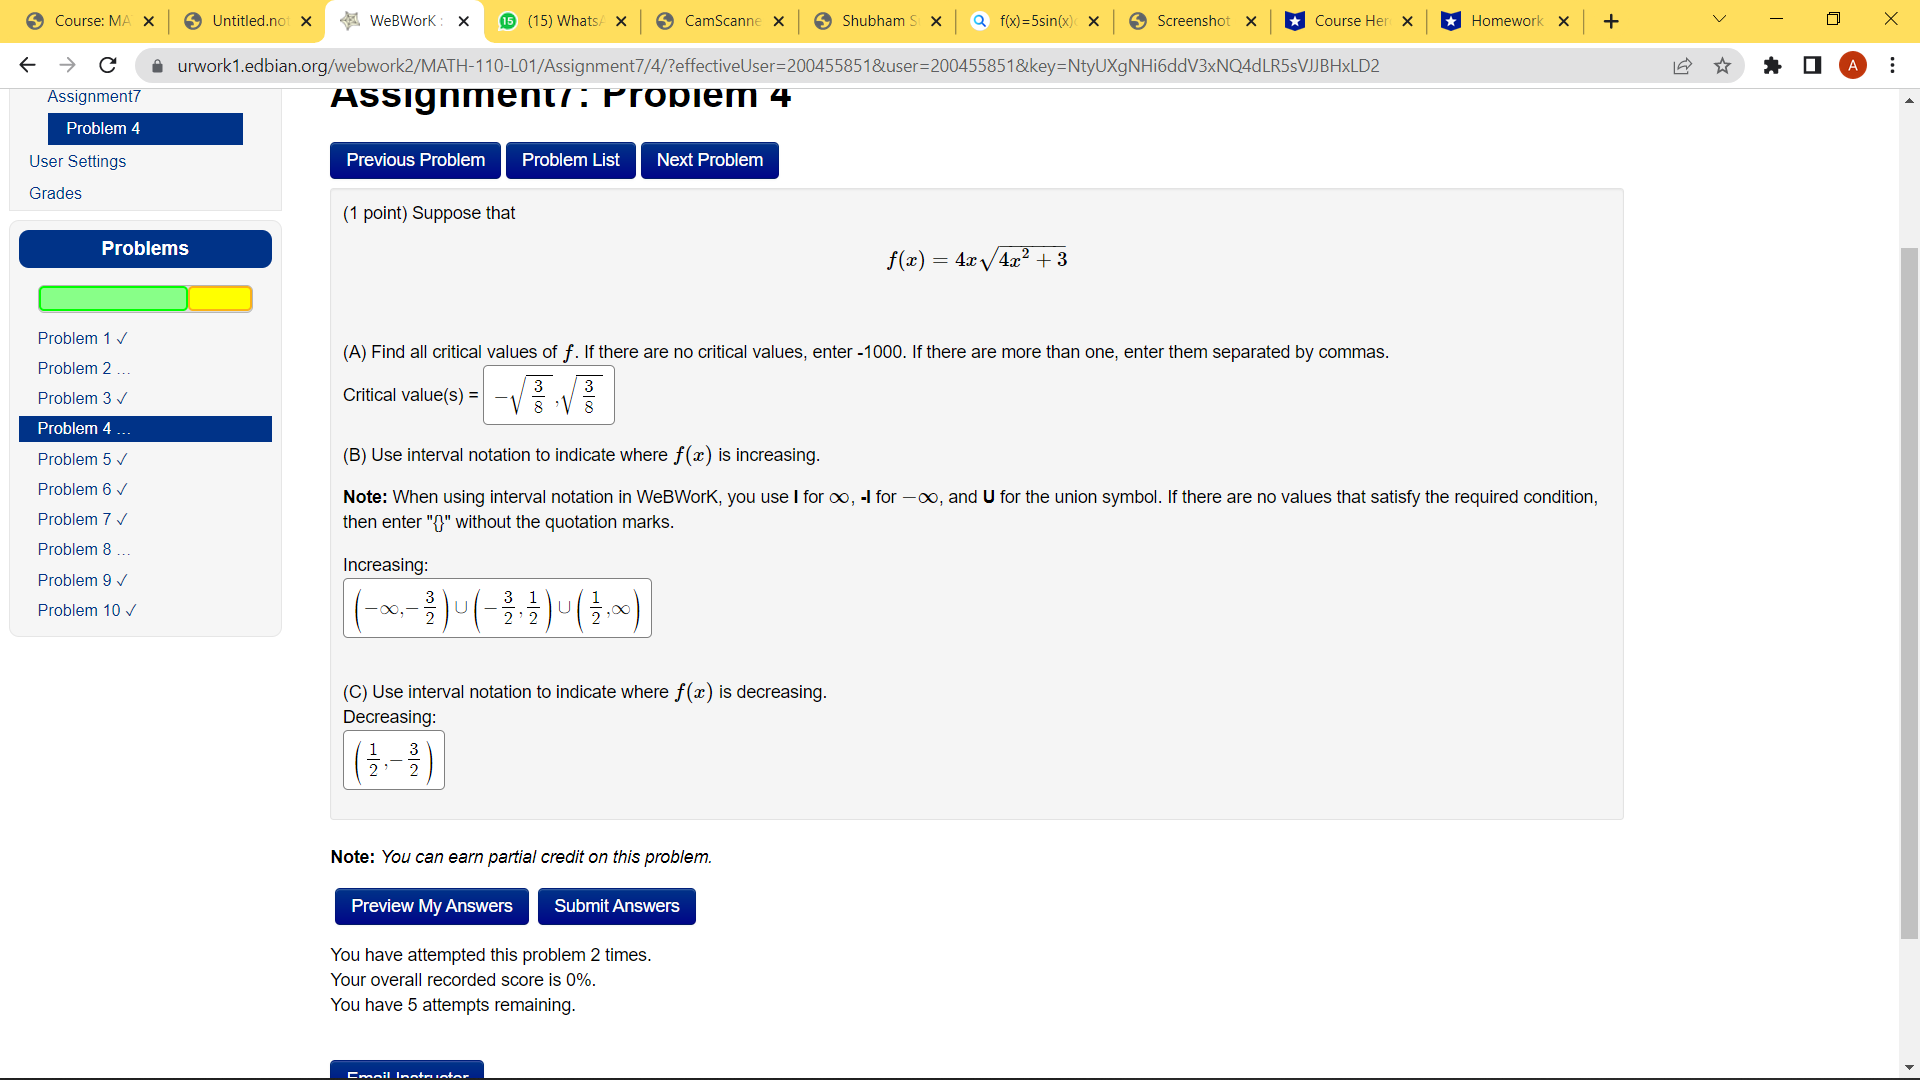
Task: Open Chrome three-dot menu
Action: point(1892,66)
